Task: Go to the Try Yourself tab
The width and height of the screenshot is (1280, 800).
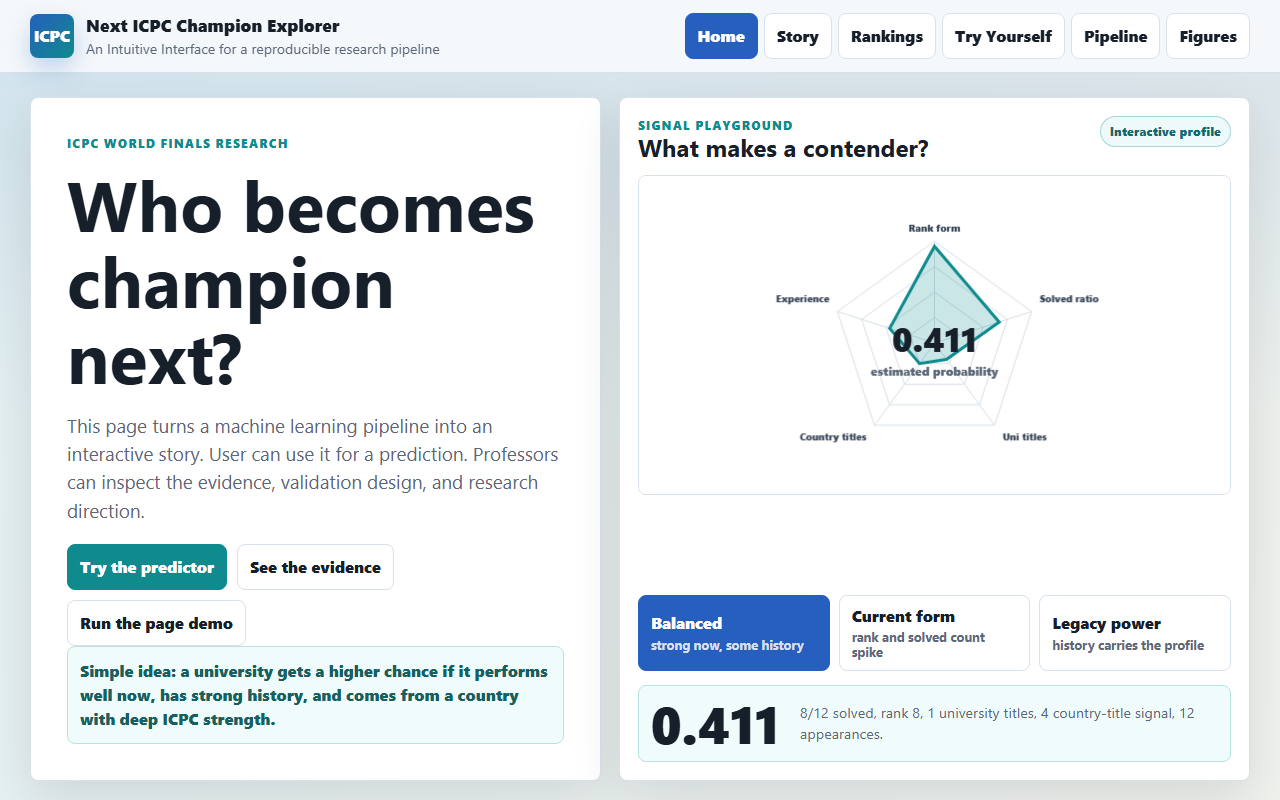Action: 1003,36
